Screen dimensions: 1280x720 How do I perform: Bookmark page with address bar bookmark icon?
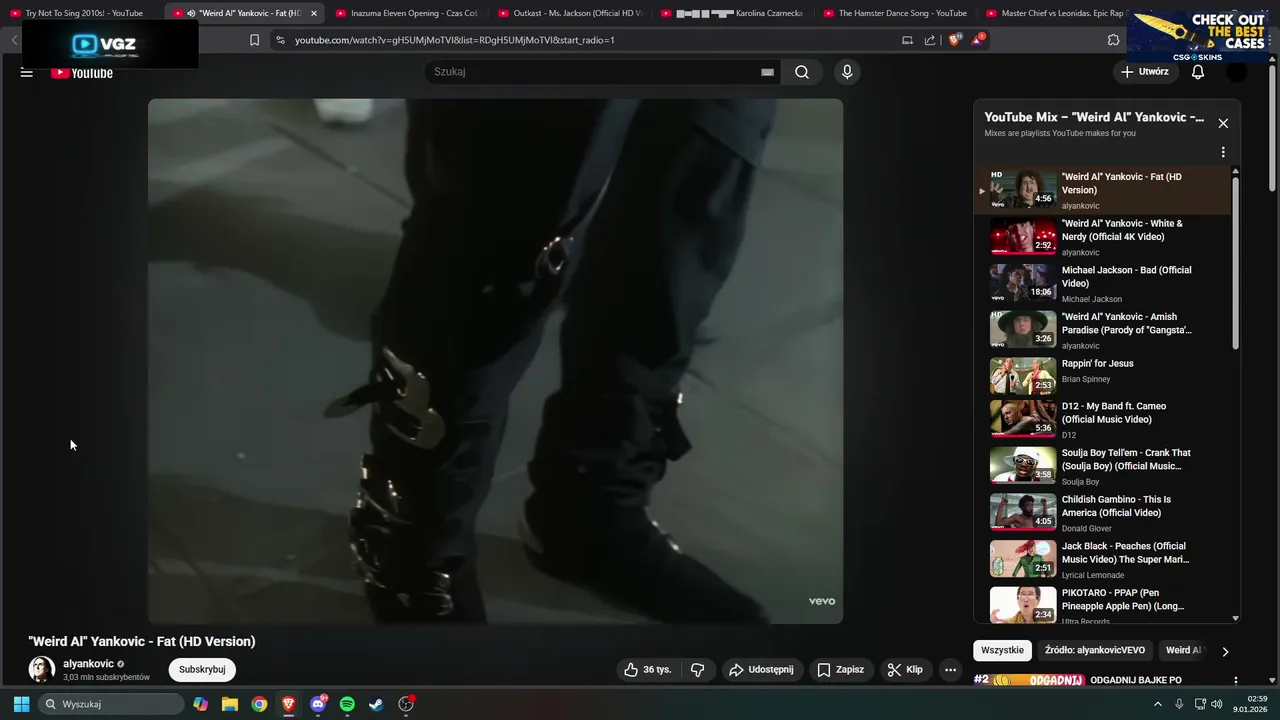click(x=254, y=40)
